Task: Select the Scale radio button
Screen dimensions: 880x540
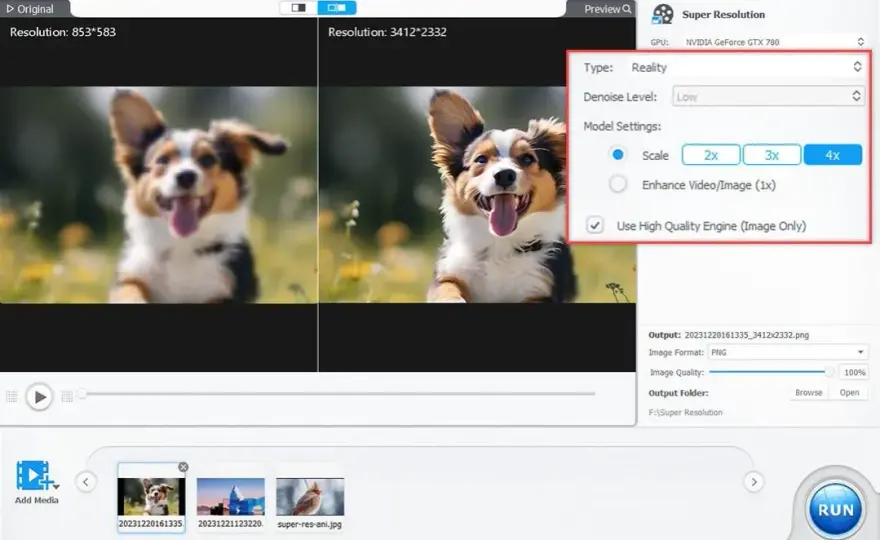Action: tap(618, 154)
